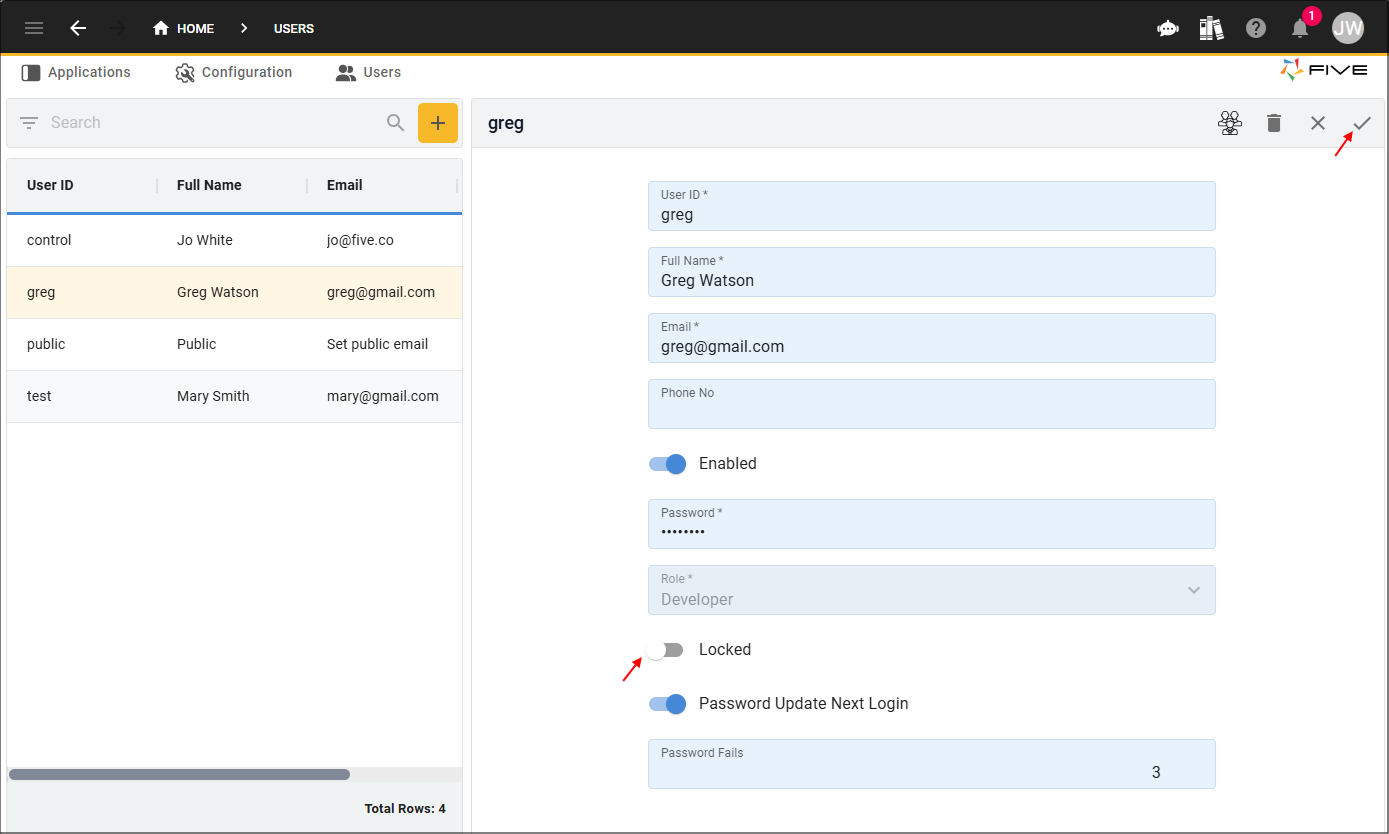Save the user with the checkmark icon
1389x834 pixels.
pyautogui.click(x=1362, y=123)
